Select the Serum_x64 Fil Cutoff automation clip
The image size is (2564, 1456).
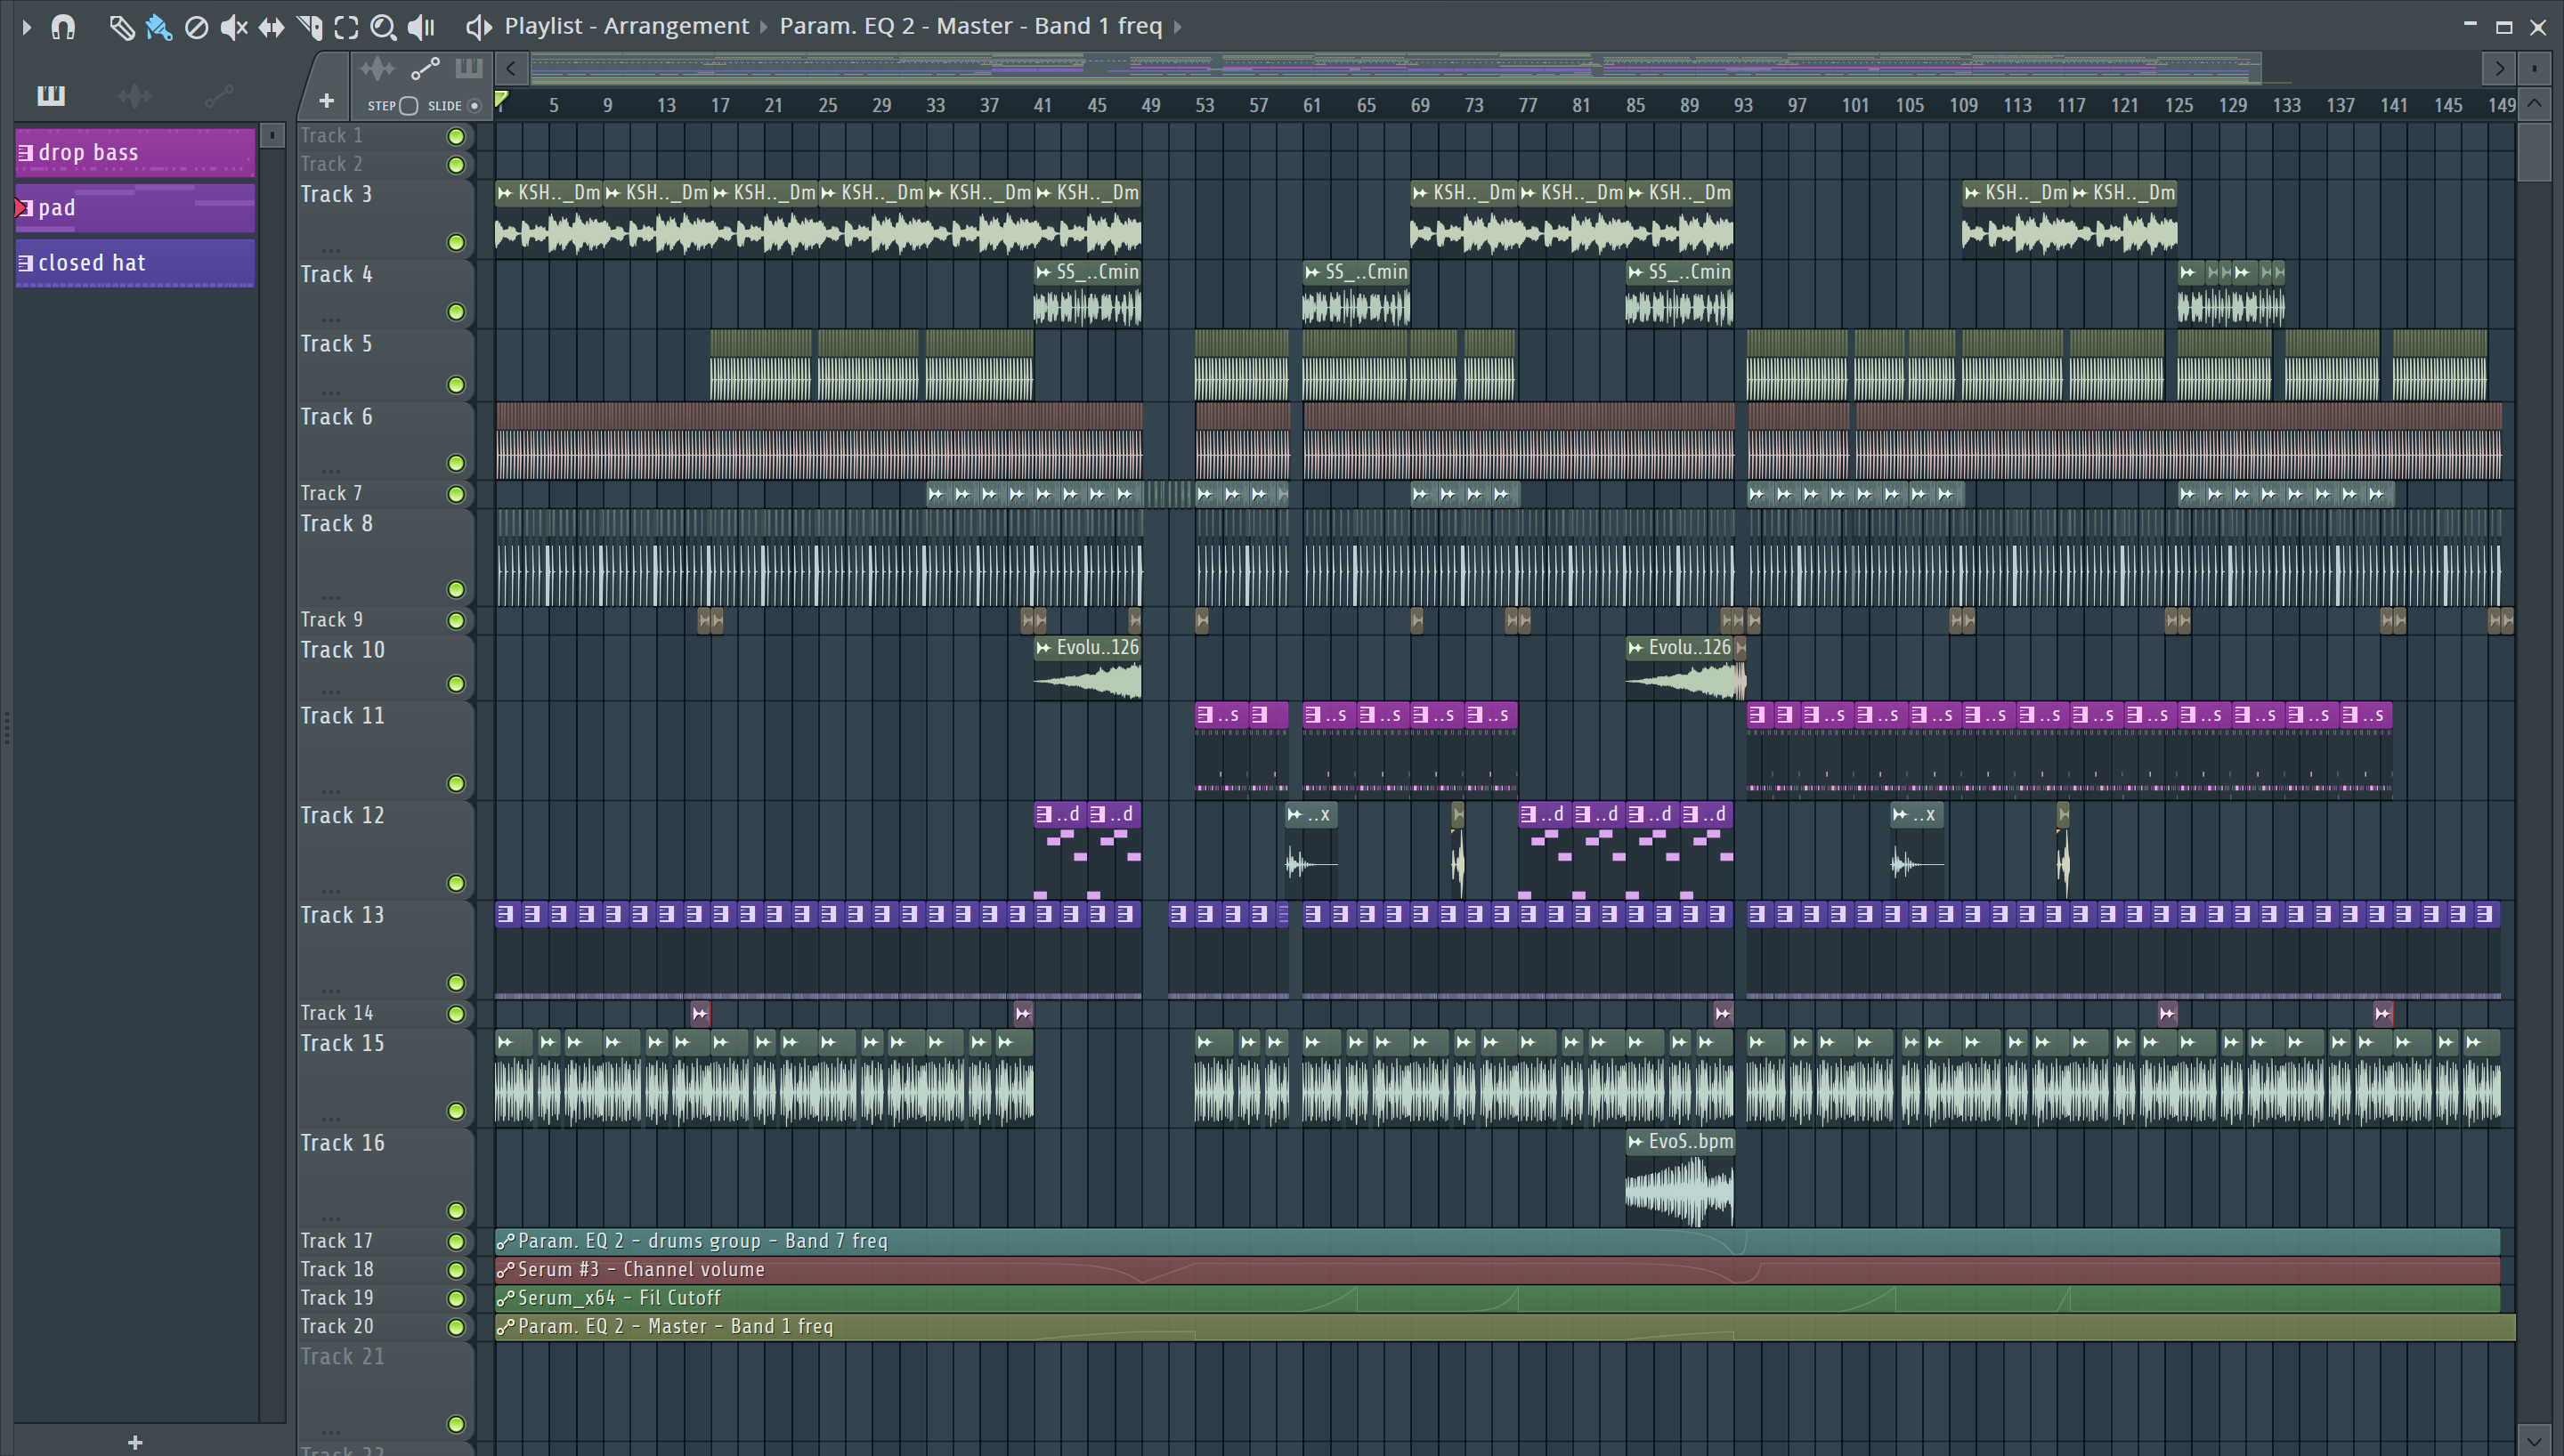click(x=1497, y=1298)
